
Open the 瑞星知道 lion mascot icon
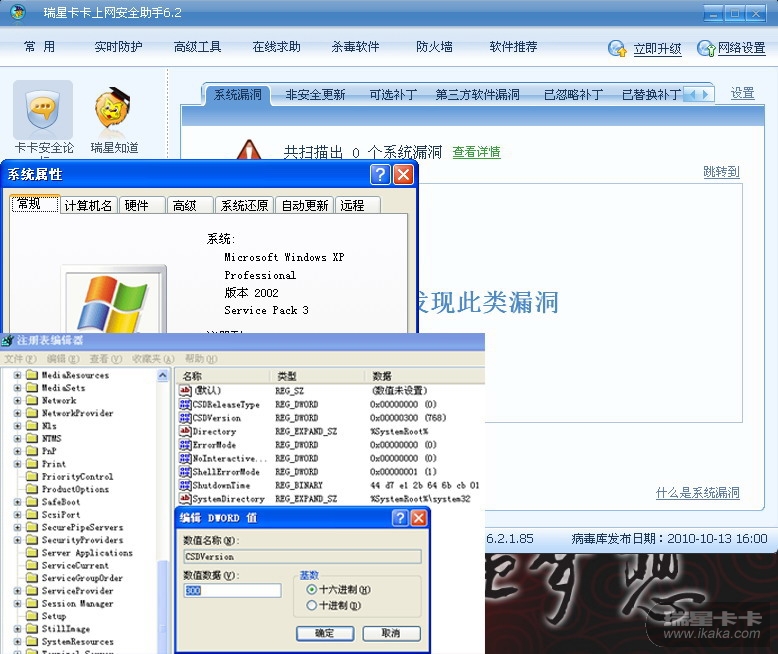point(114,109)
